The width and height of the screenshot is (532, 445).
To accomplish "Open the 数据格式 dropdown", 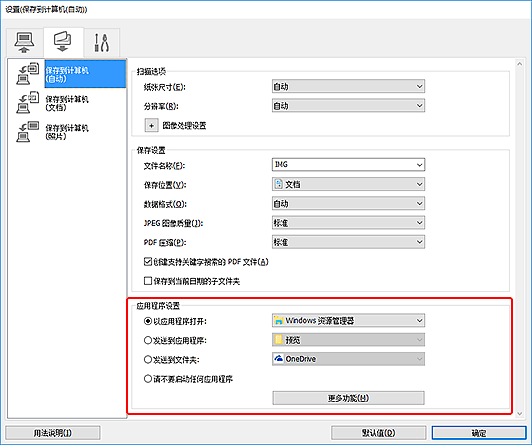I will coord(348,204).
